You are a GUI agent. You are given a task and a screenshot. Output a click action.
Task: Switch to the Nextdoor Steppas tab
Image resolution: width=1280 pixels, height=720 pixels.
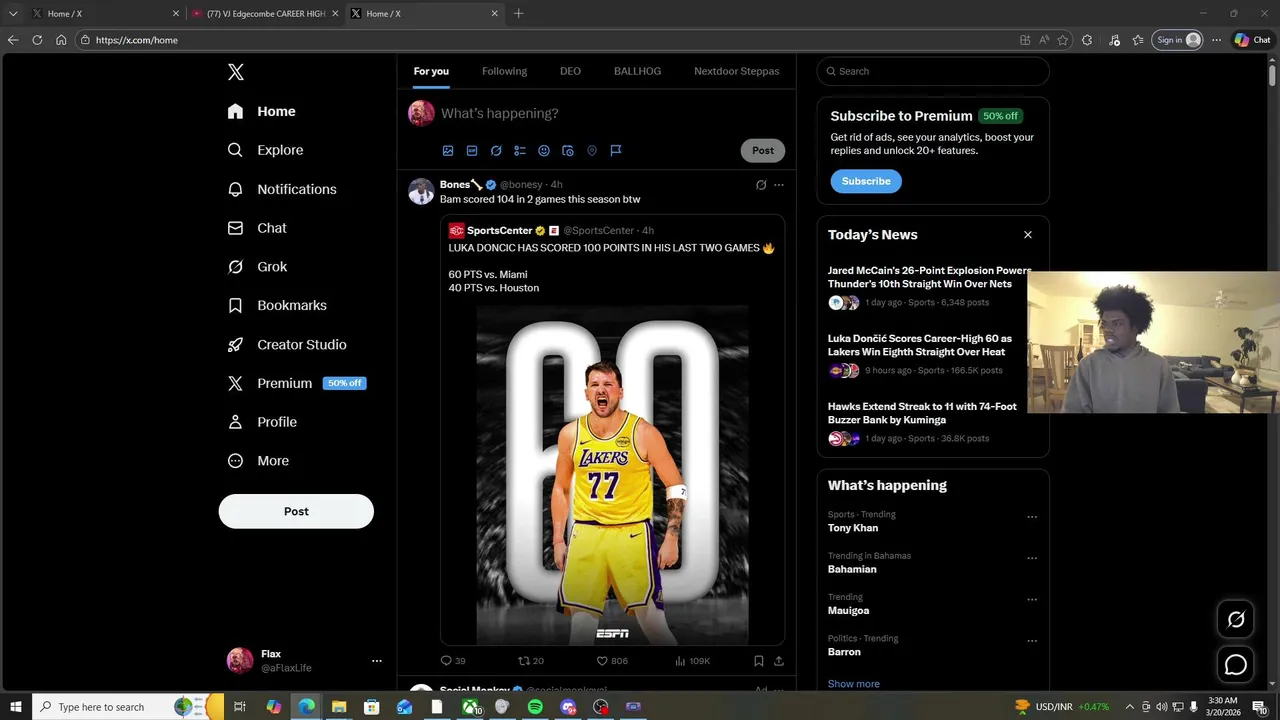[x=737, y=71]
